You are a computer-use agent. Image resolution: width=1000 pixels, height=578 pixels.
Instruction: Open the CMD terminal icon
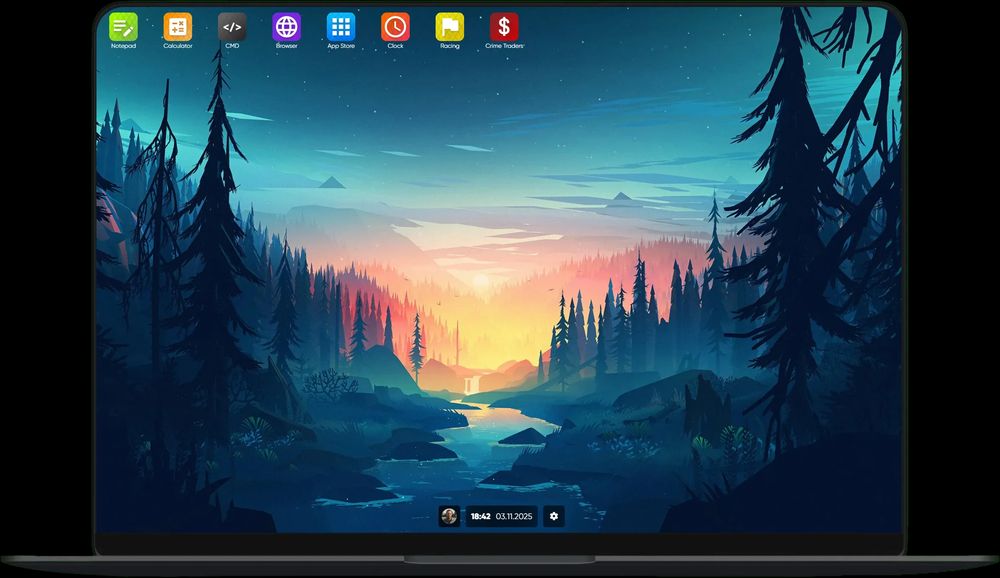[232, 27]
